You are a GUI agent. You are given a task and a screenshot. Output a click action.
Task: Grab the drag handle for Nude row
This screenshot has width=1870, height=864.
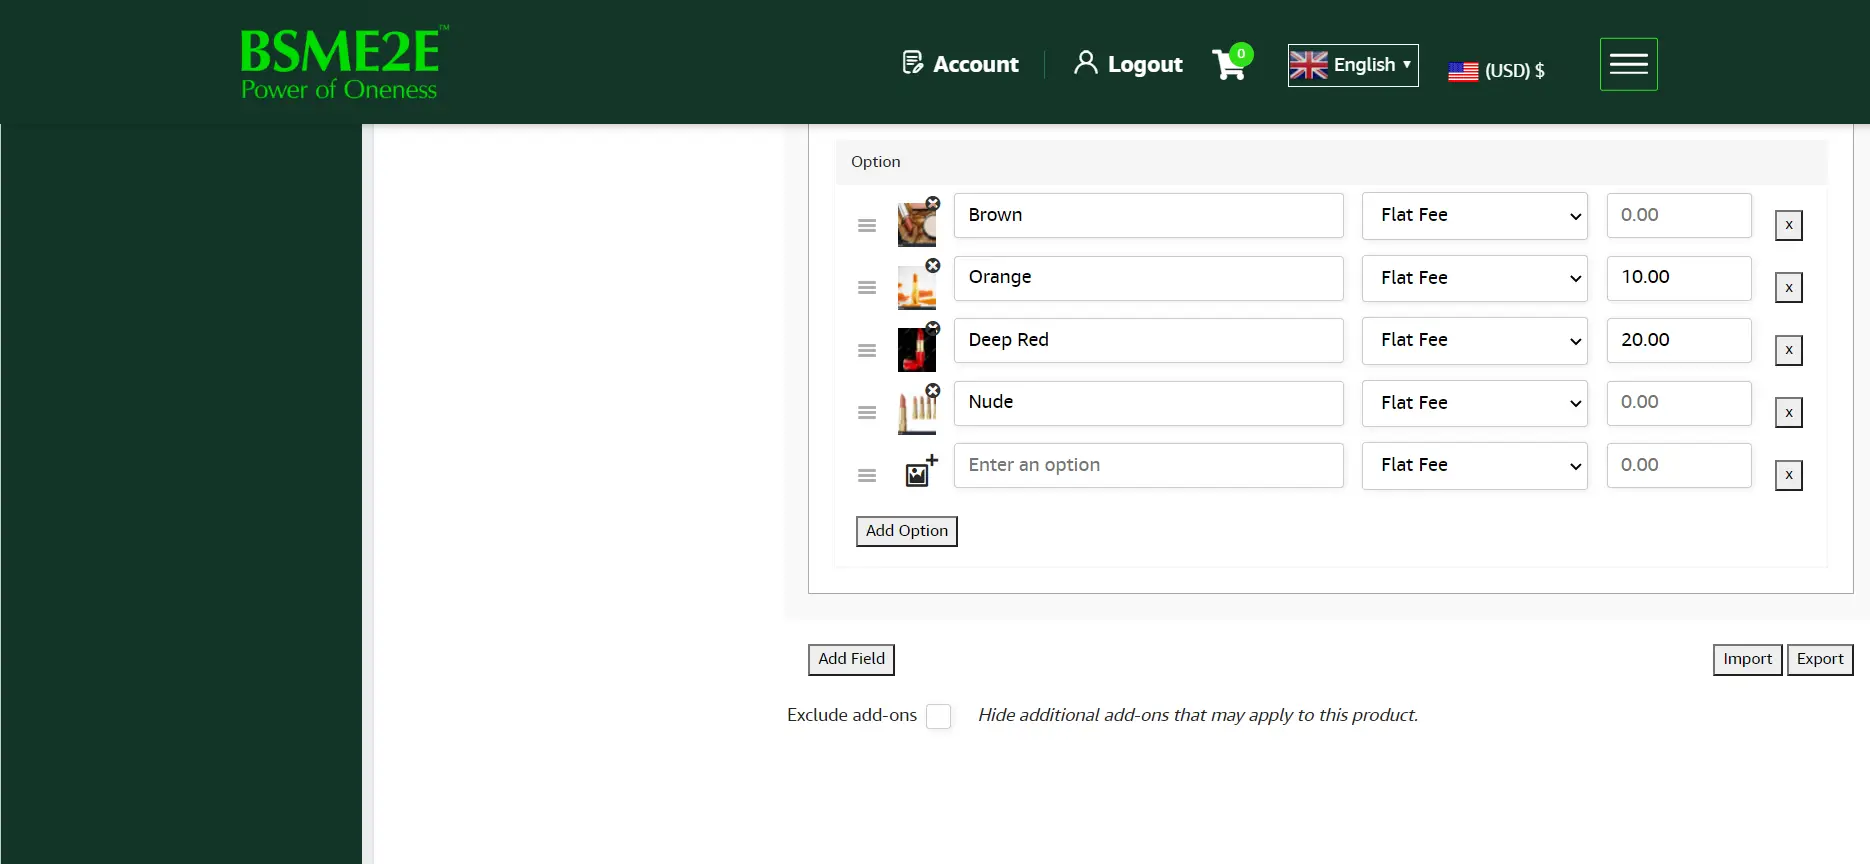click(x=867, y=413)
